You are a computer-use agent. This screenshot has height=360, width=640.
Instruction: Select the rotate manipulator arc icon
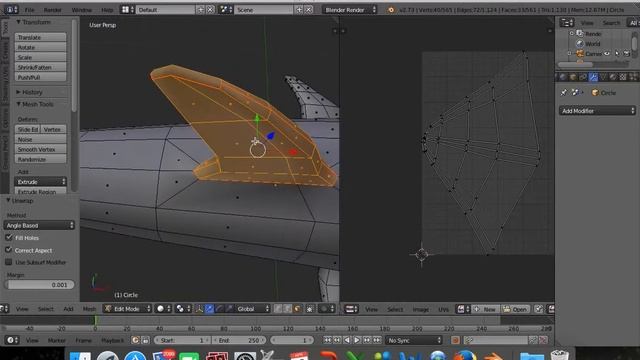(220, 309)
